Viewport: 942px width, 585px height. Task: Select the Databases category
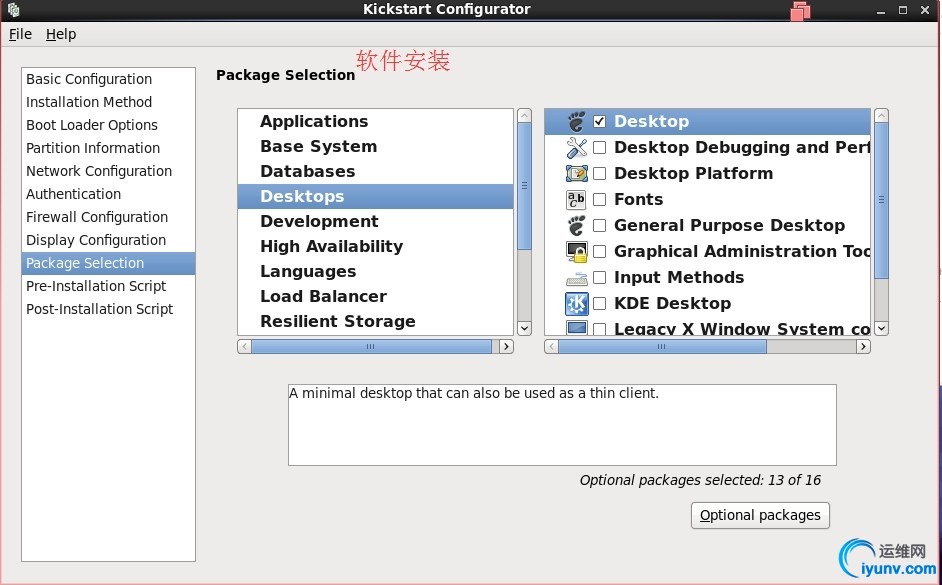[375, 171]
